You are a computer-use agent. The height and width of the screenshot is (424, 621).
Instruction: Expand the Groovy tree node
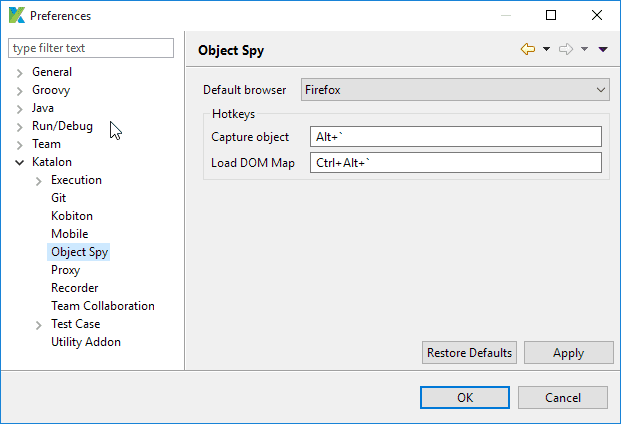(19, 91)
